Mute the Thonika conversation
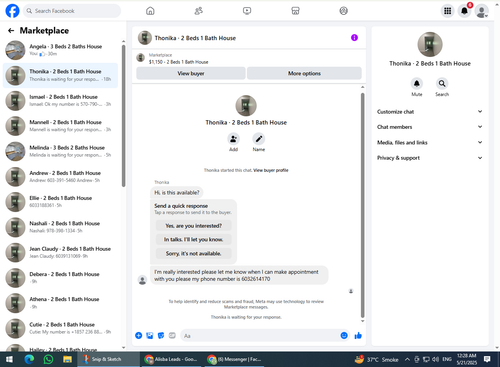The height and width of the screenshot is (367, 500). (417, 83)
